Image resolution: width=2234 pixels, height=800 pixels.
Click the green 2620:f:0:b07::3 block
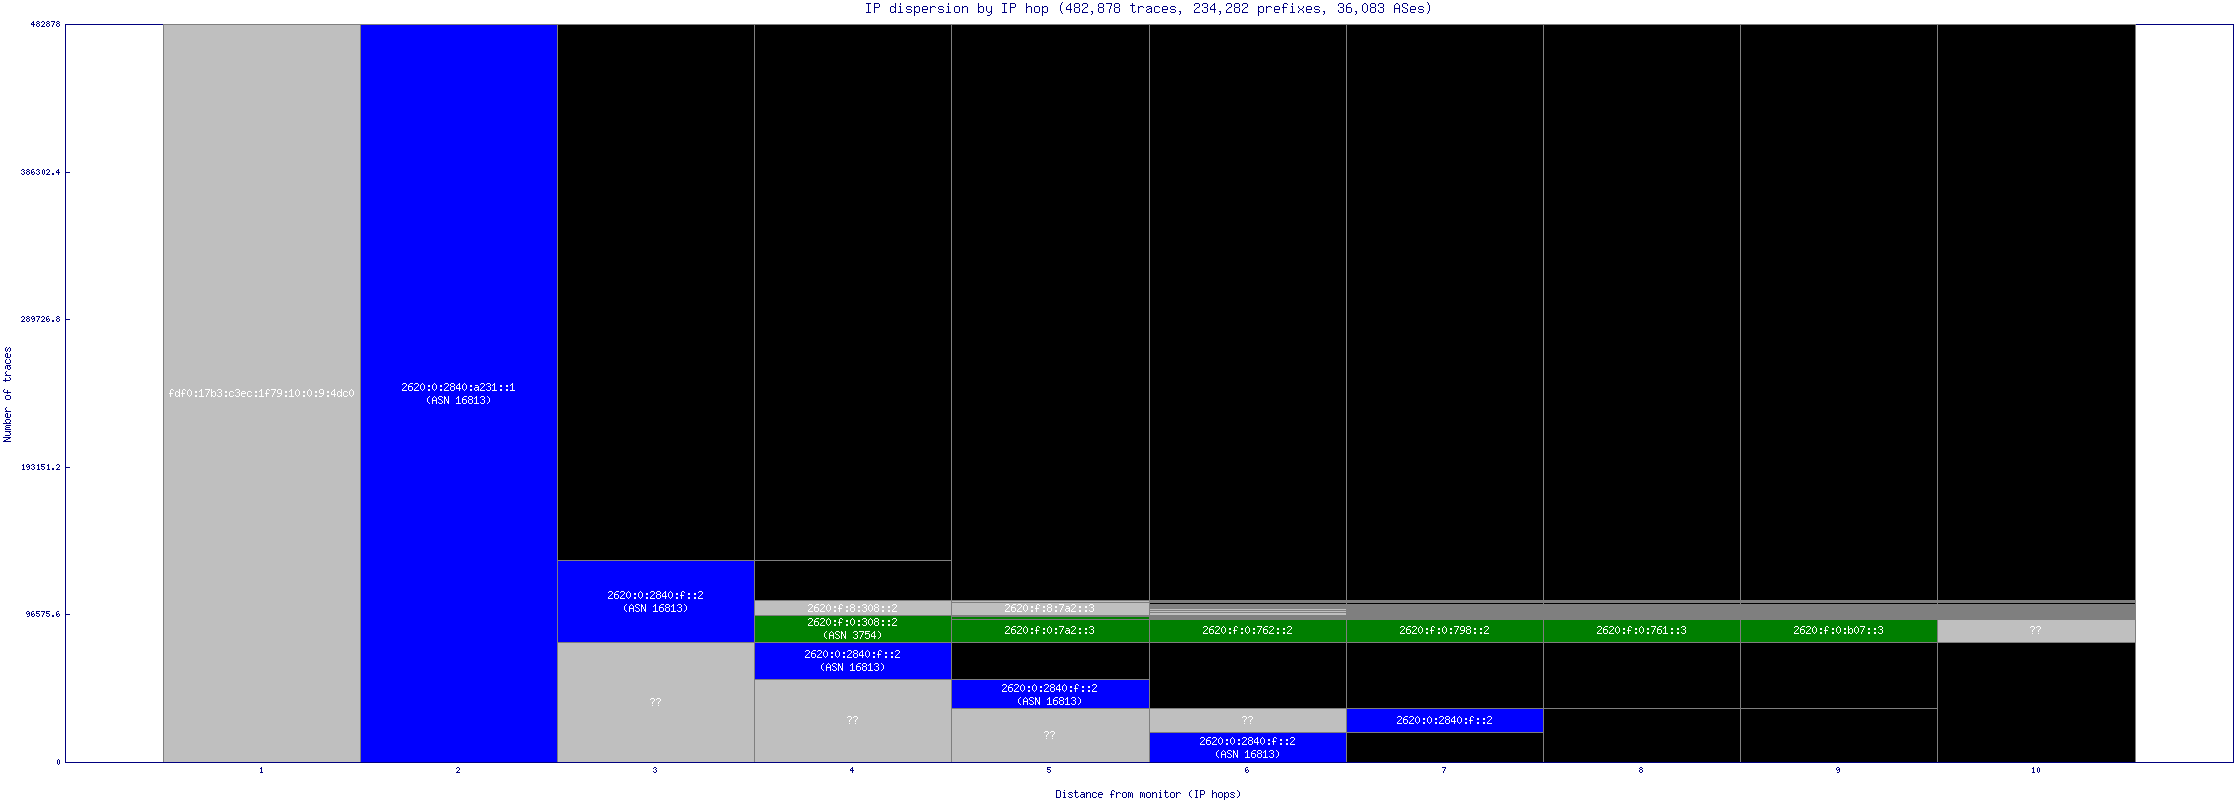1838,630
